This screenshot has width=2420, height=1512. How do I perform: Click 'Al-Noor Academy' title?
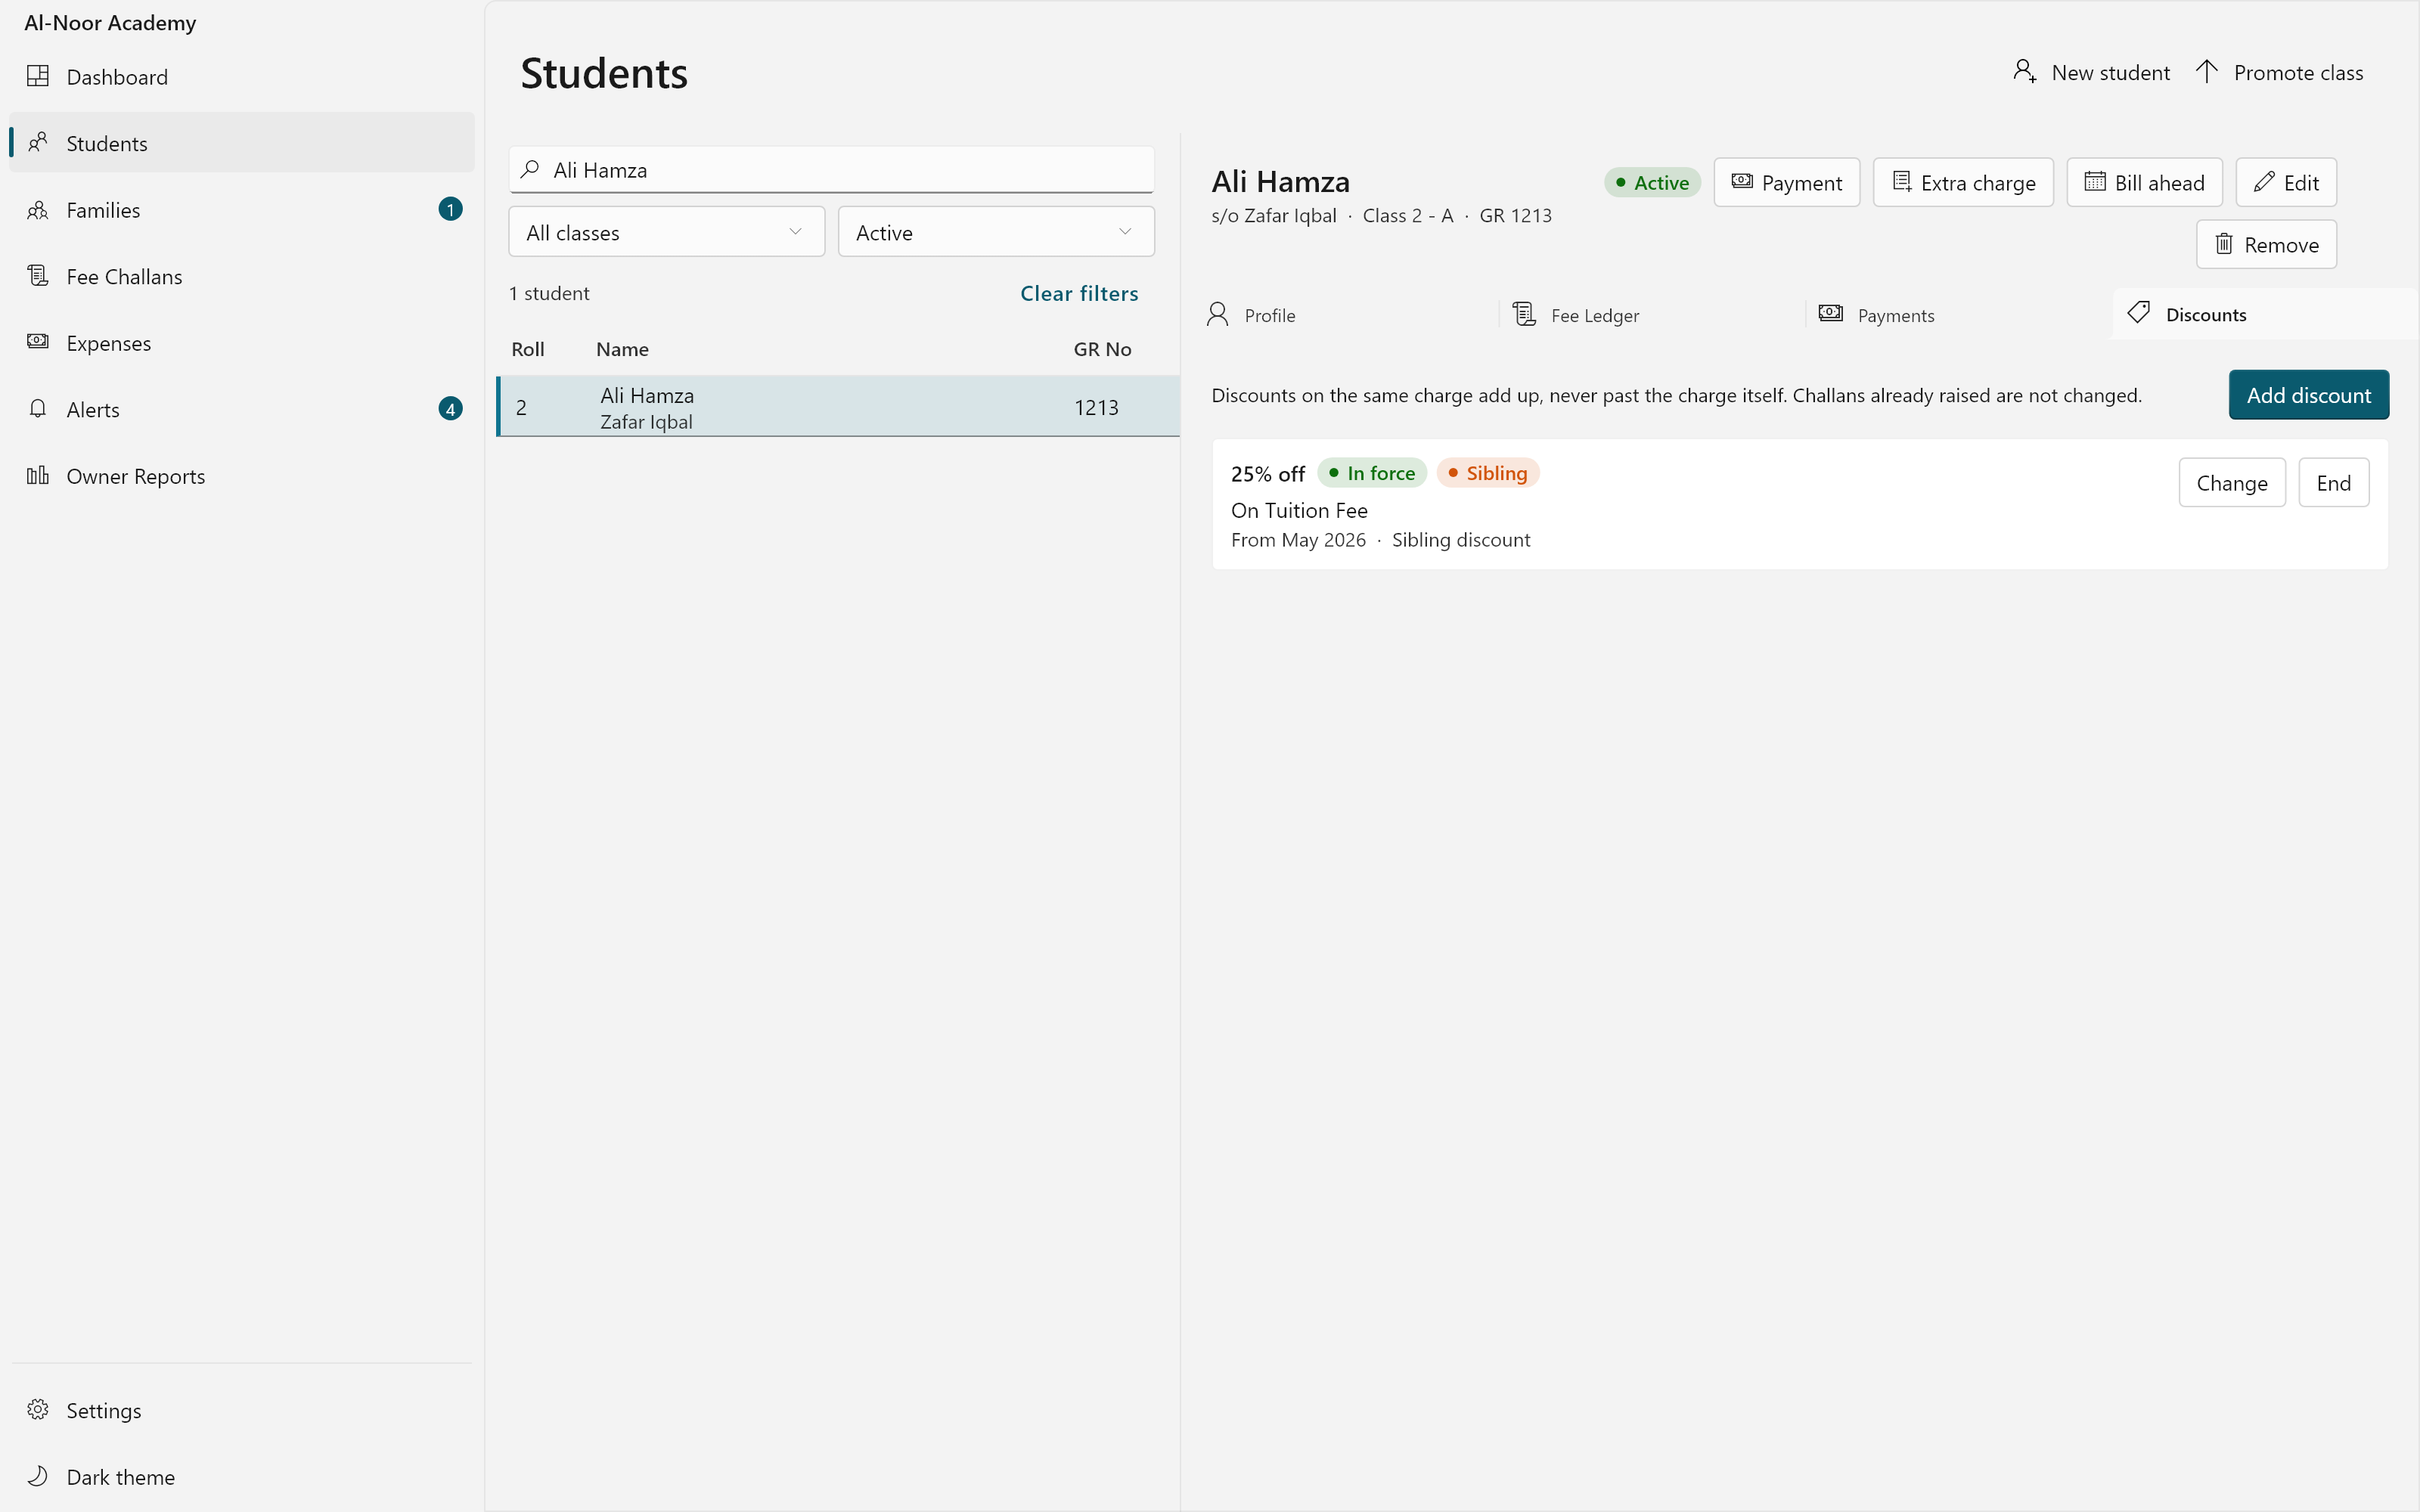(110, 22)
